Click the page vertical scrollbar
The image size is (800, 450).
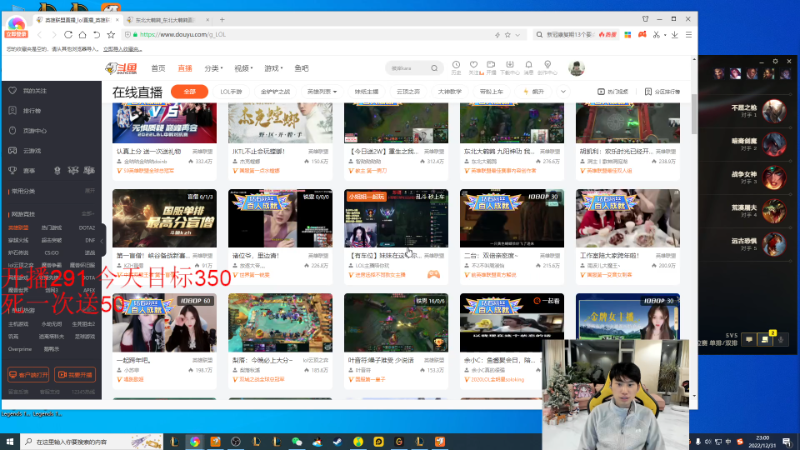[x=694, y=115]
